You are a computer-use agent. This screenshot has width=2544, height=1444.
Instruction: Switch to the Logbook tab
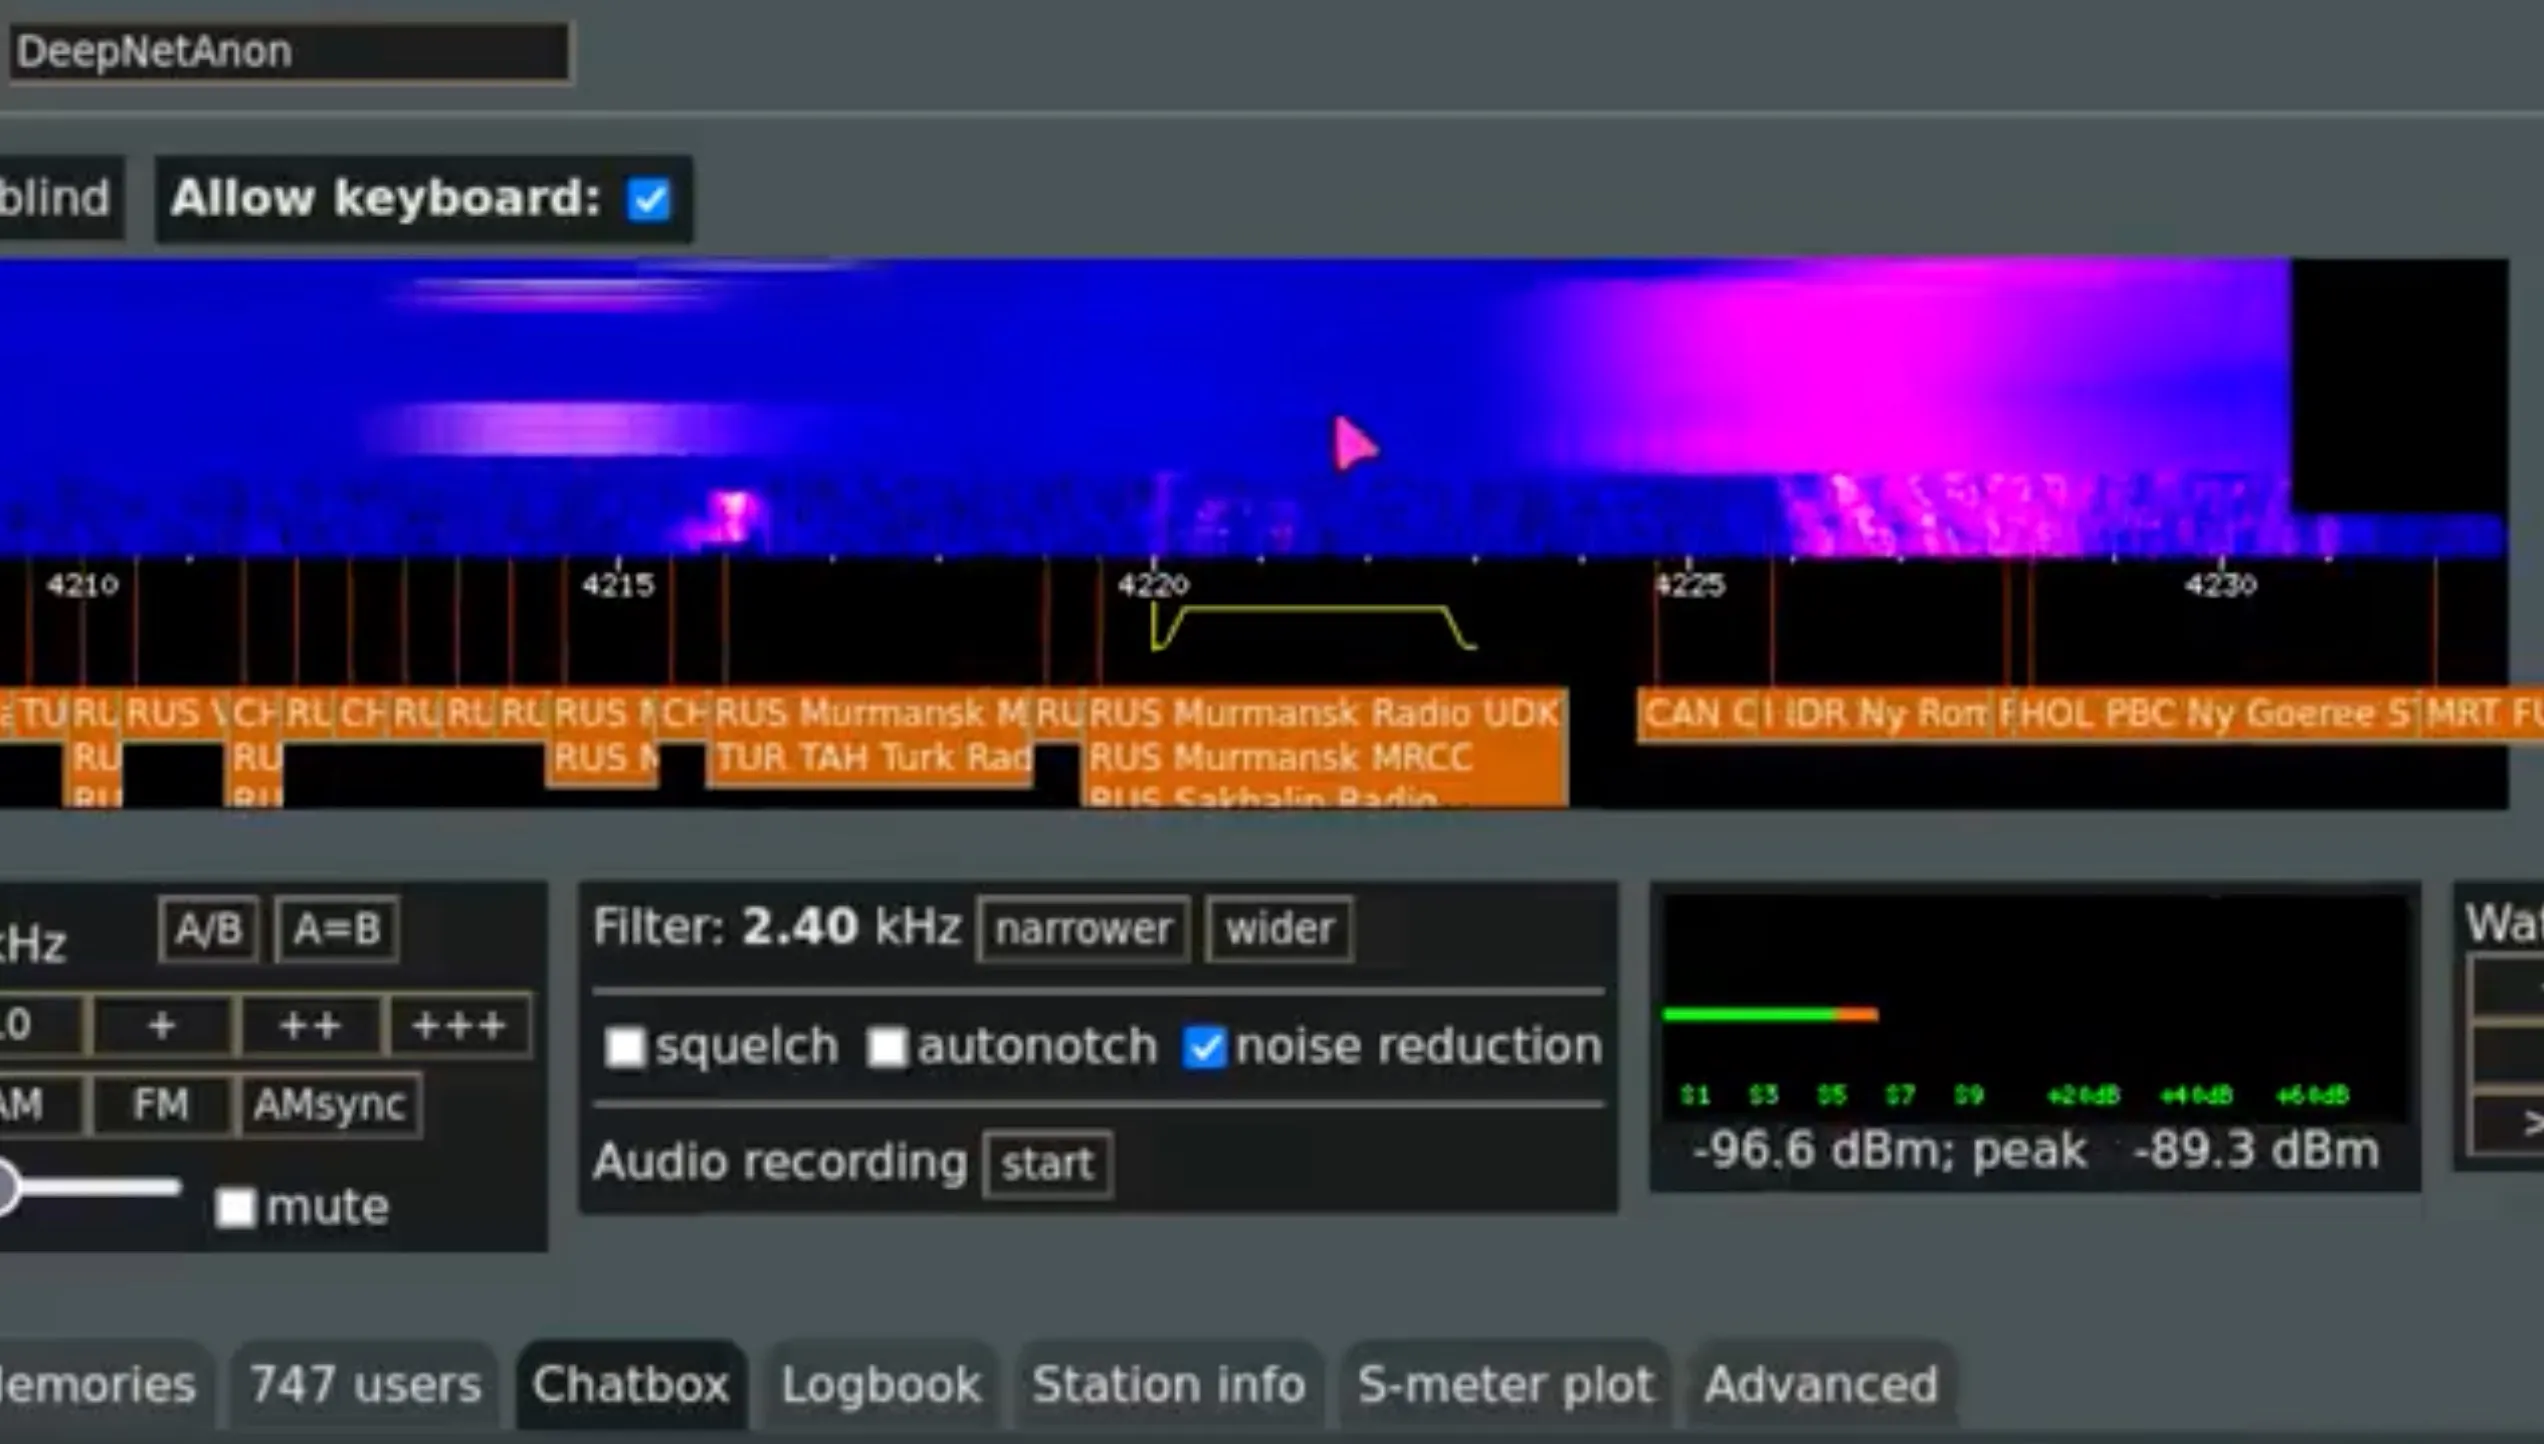click(881, 1385)
